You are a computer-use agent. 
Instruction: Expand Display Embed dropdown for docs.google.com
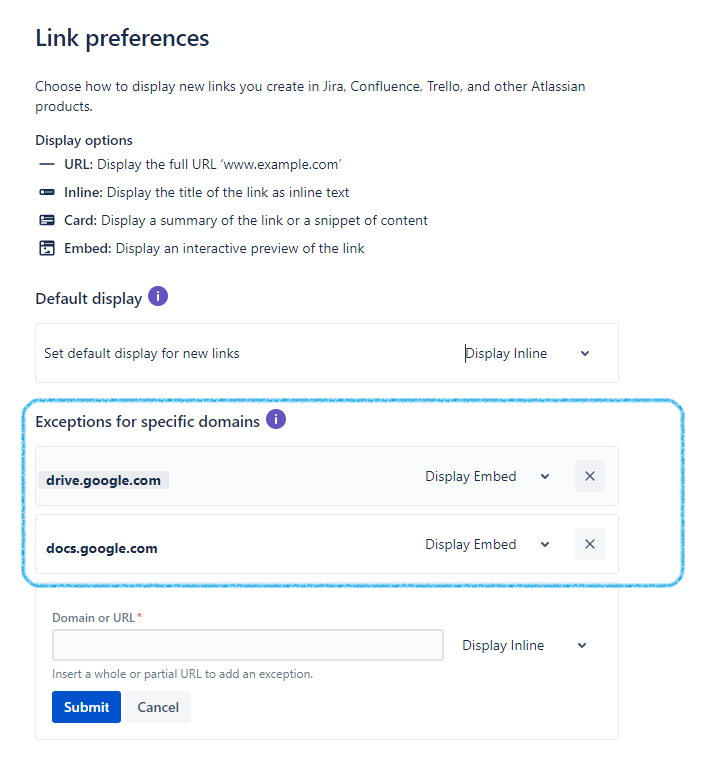pyautogui.click(x=488, y=544)
